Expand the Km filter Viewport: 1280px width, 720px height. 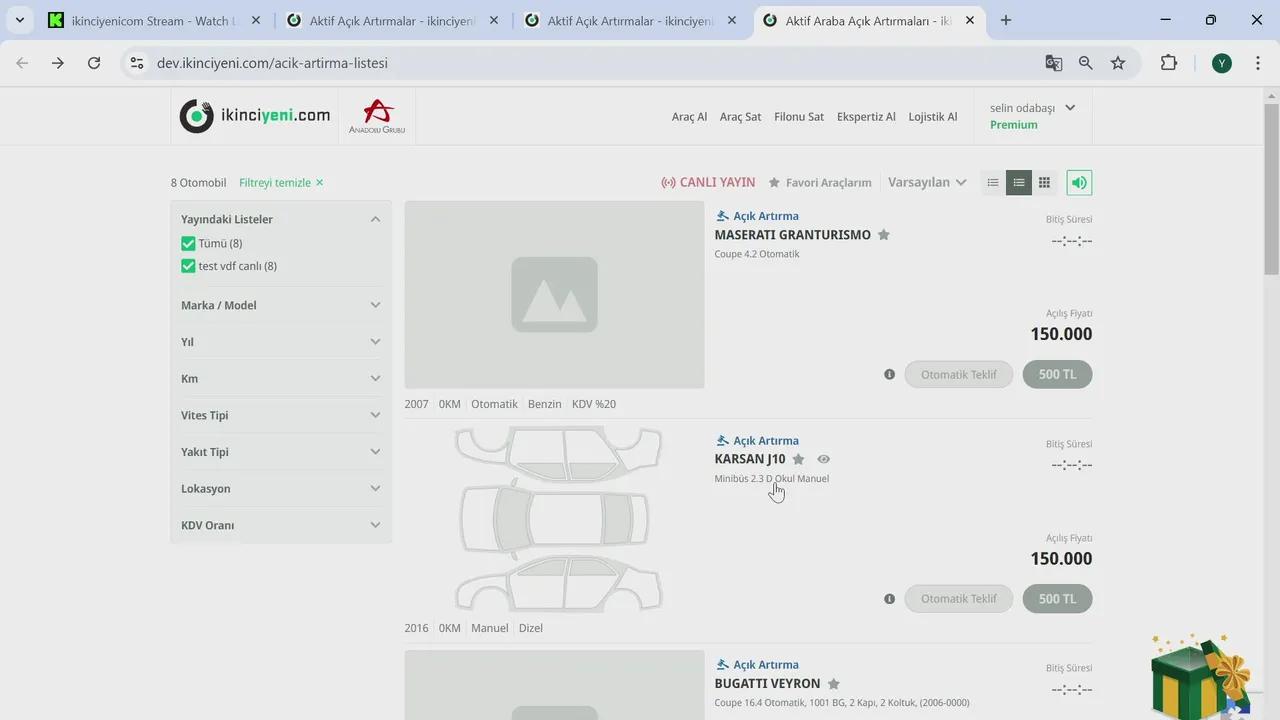[375, 378]
